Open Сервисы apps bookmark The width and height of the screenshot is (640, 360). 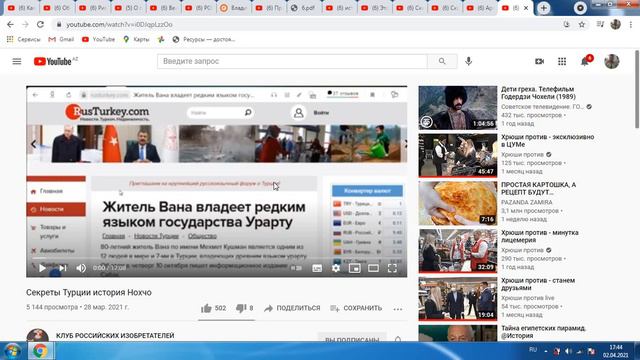pyautogui.click(x=23, y=40)
